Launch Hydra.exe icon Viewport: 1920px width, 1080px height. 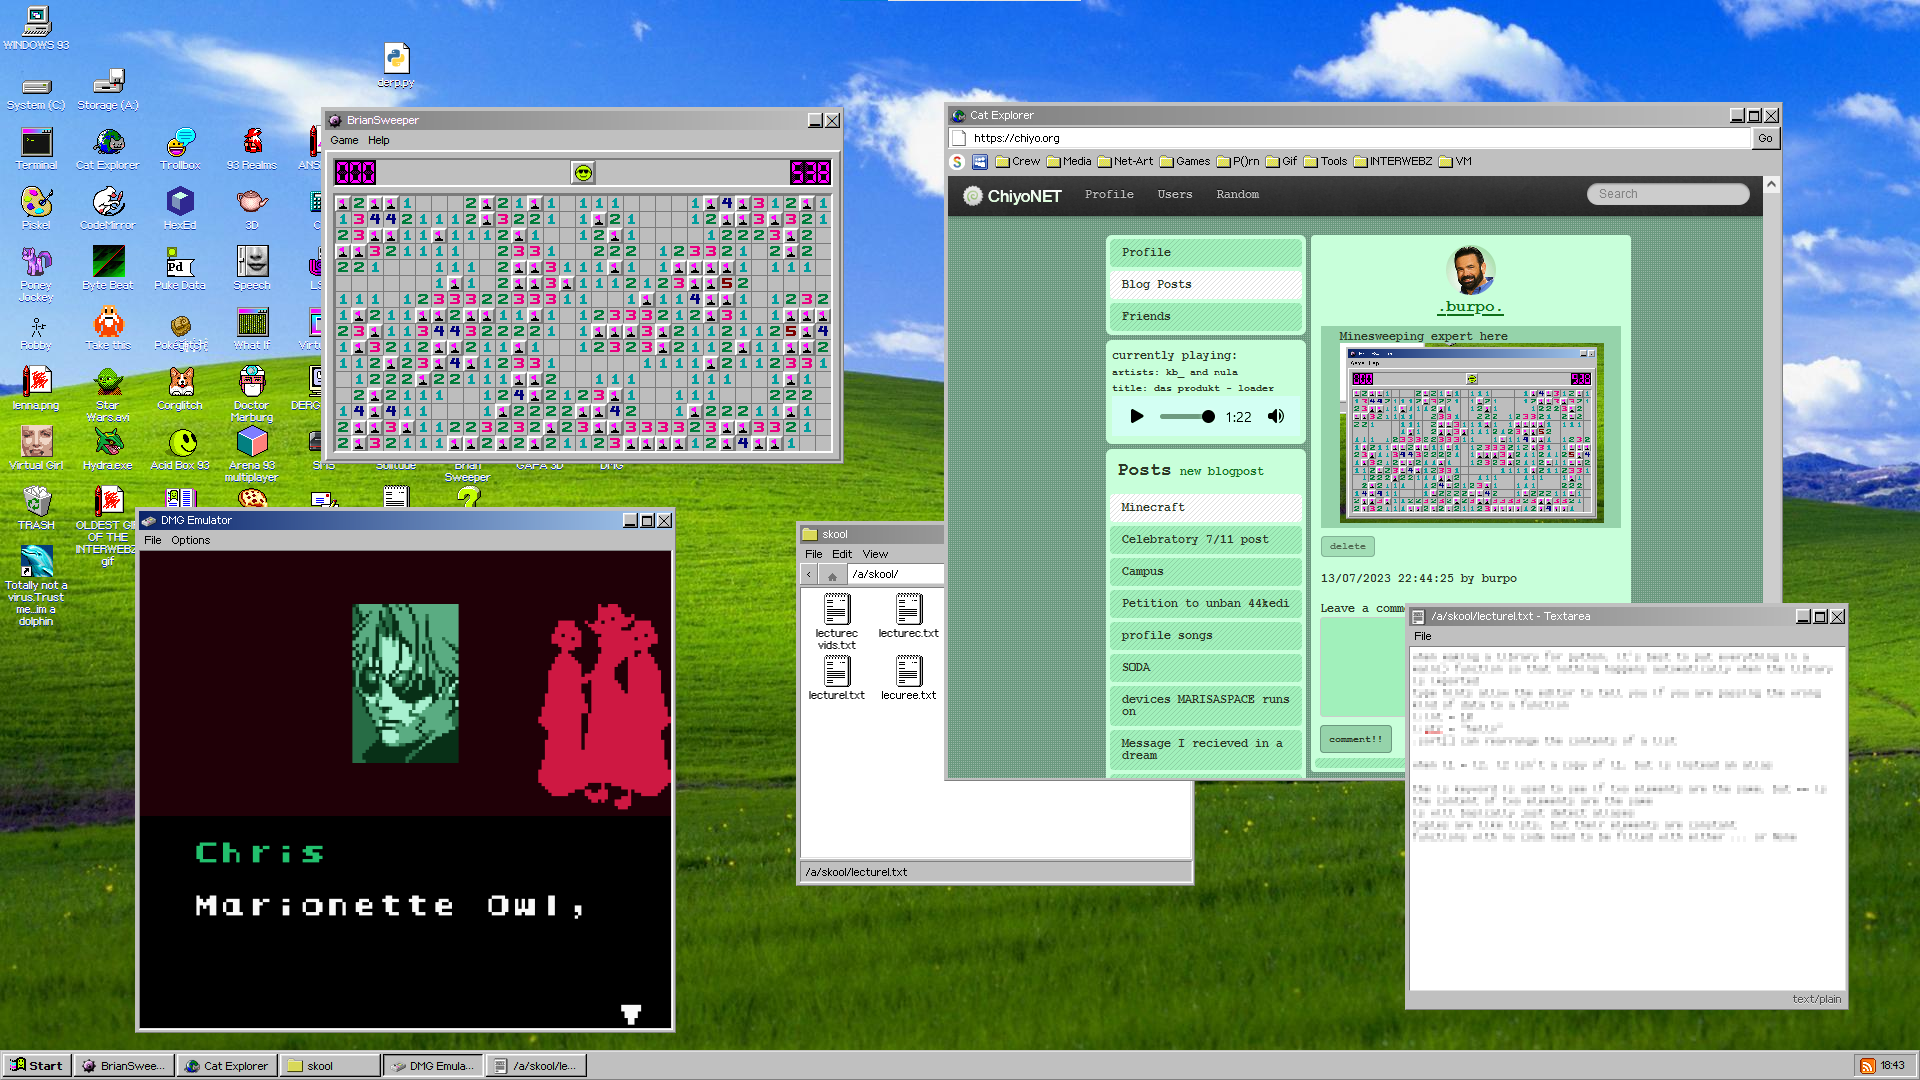108,450
